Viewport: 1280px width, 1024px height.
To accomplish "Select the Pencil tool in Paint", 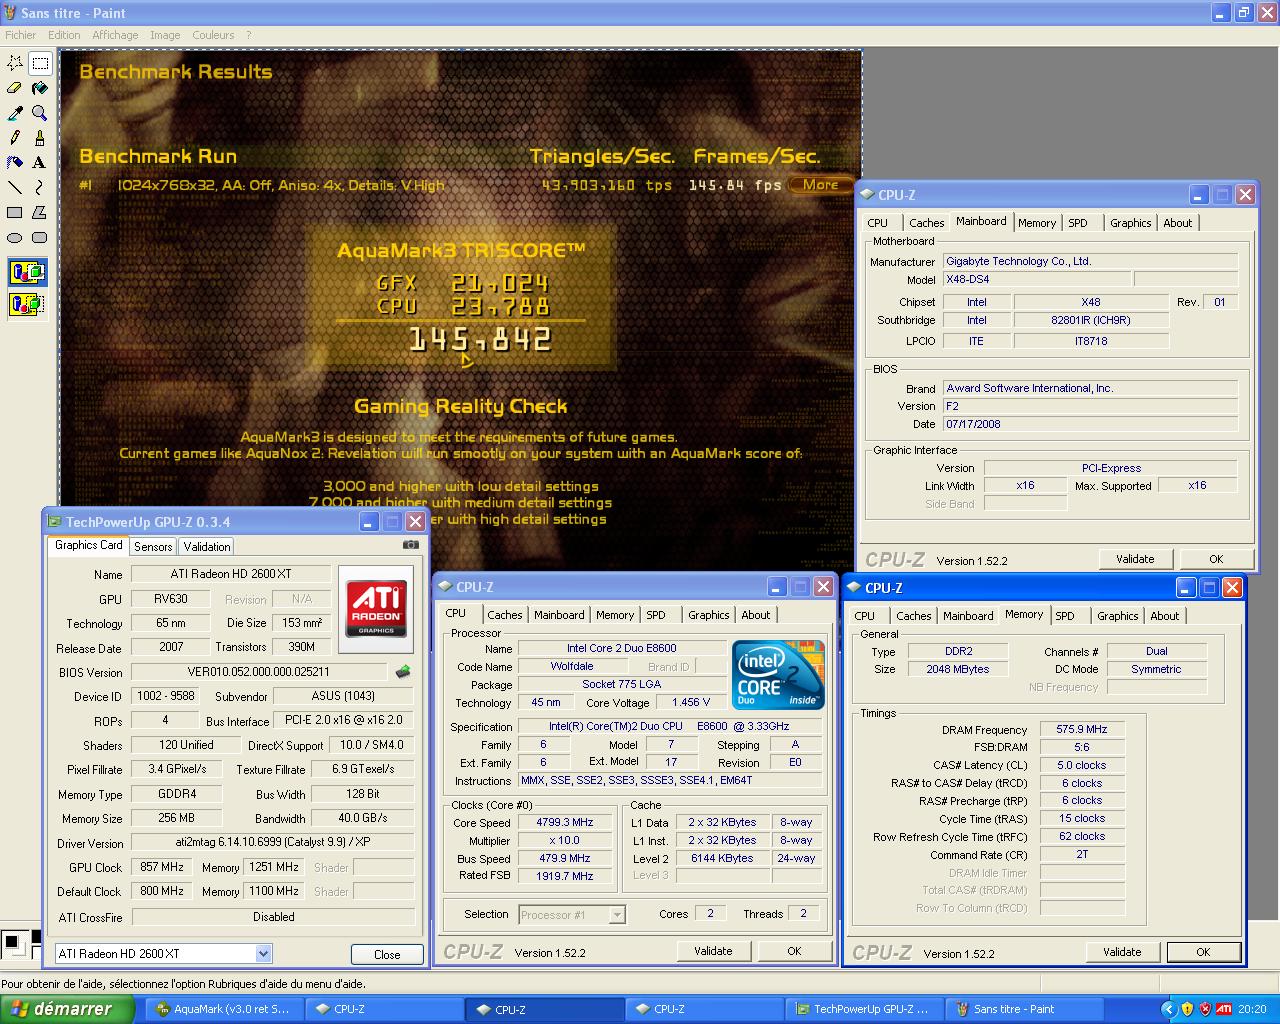I will 15,138.
